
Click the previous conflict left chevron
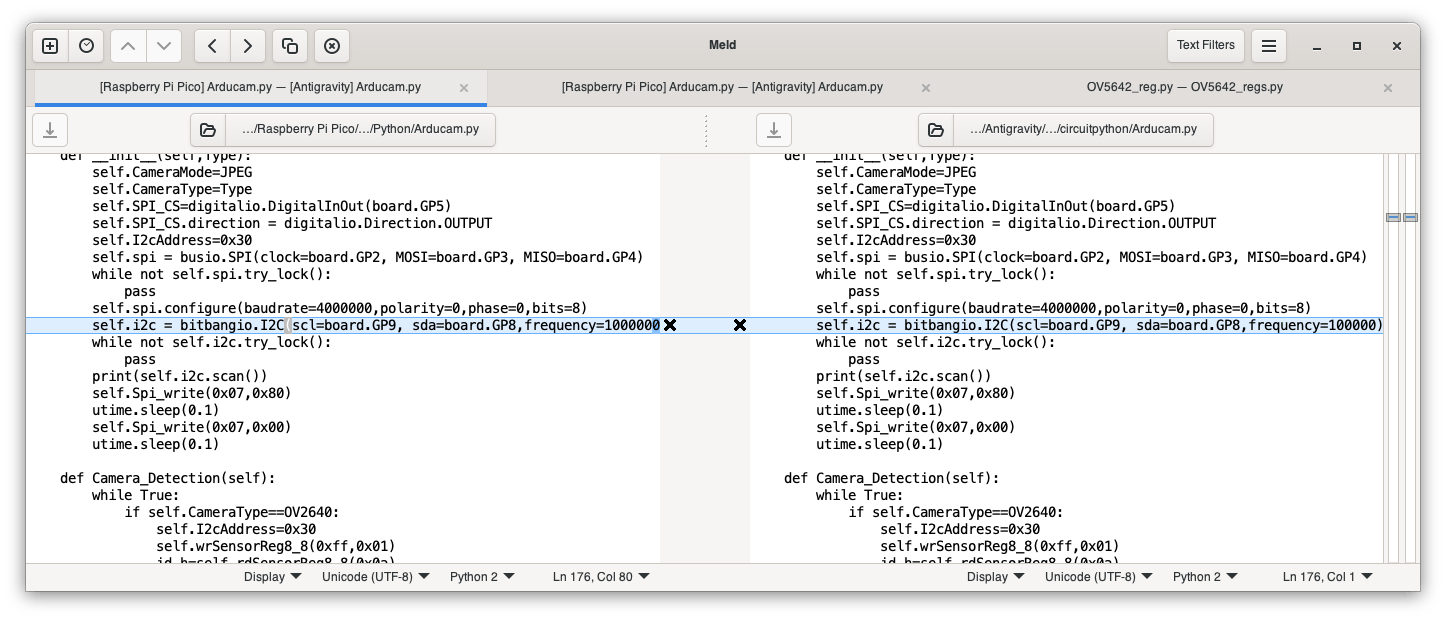pyautogui.click(x=212, y=46)
